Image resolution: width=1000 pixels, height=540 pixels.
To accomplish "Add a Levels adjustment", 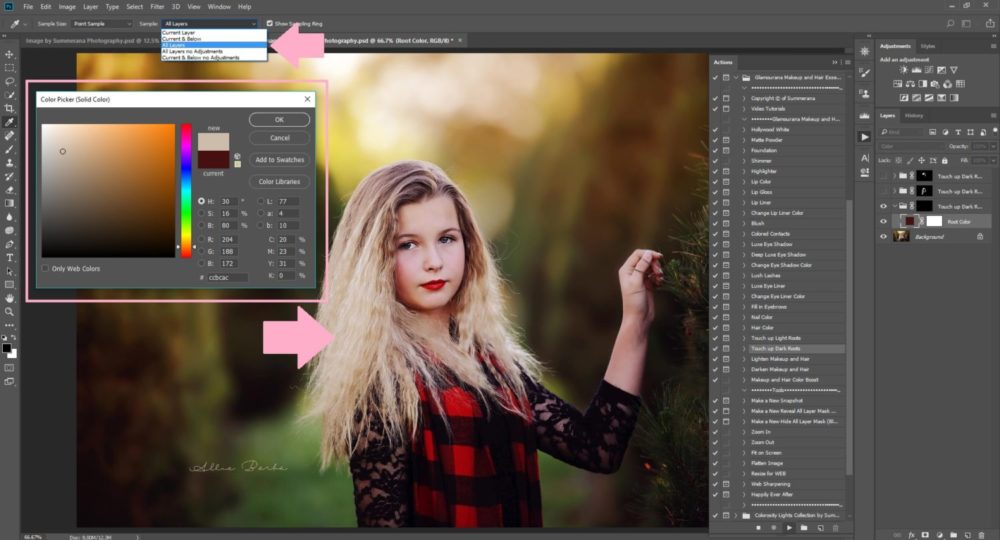I will click(x=916, y=70).
